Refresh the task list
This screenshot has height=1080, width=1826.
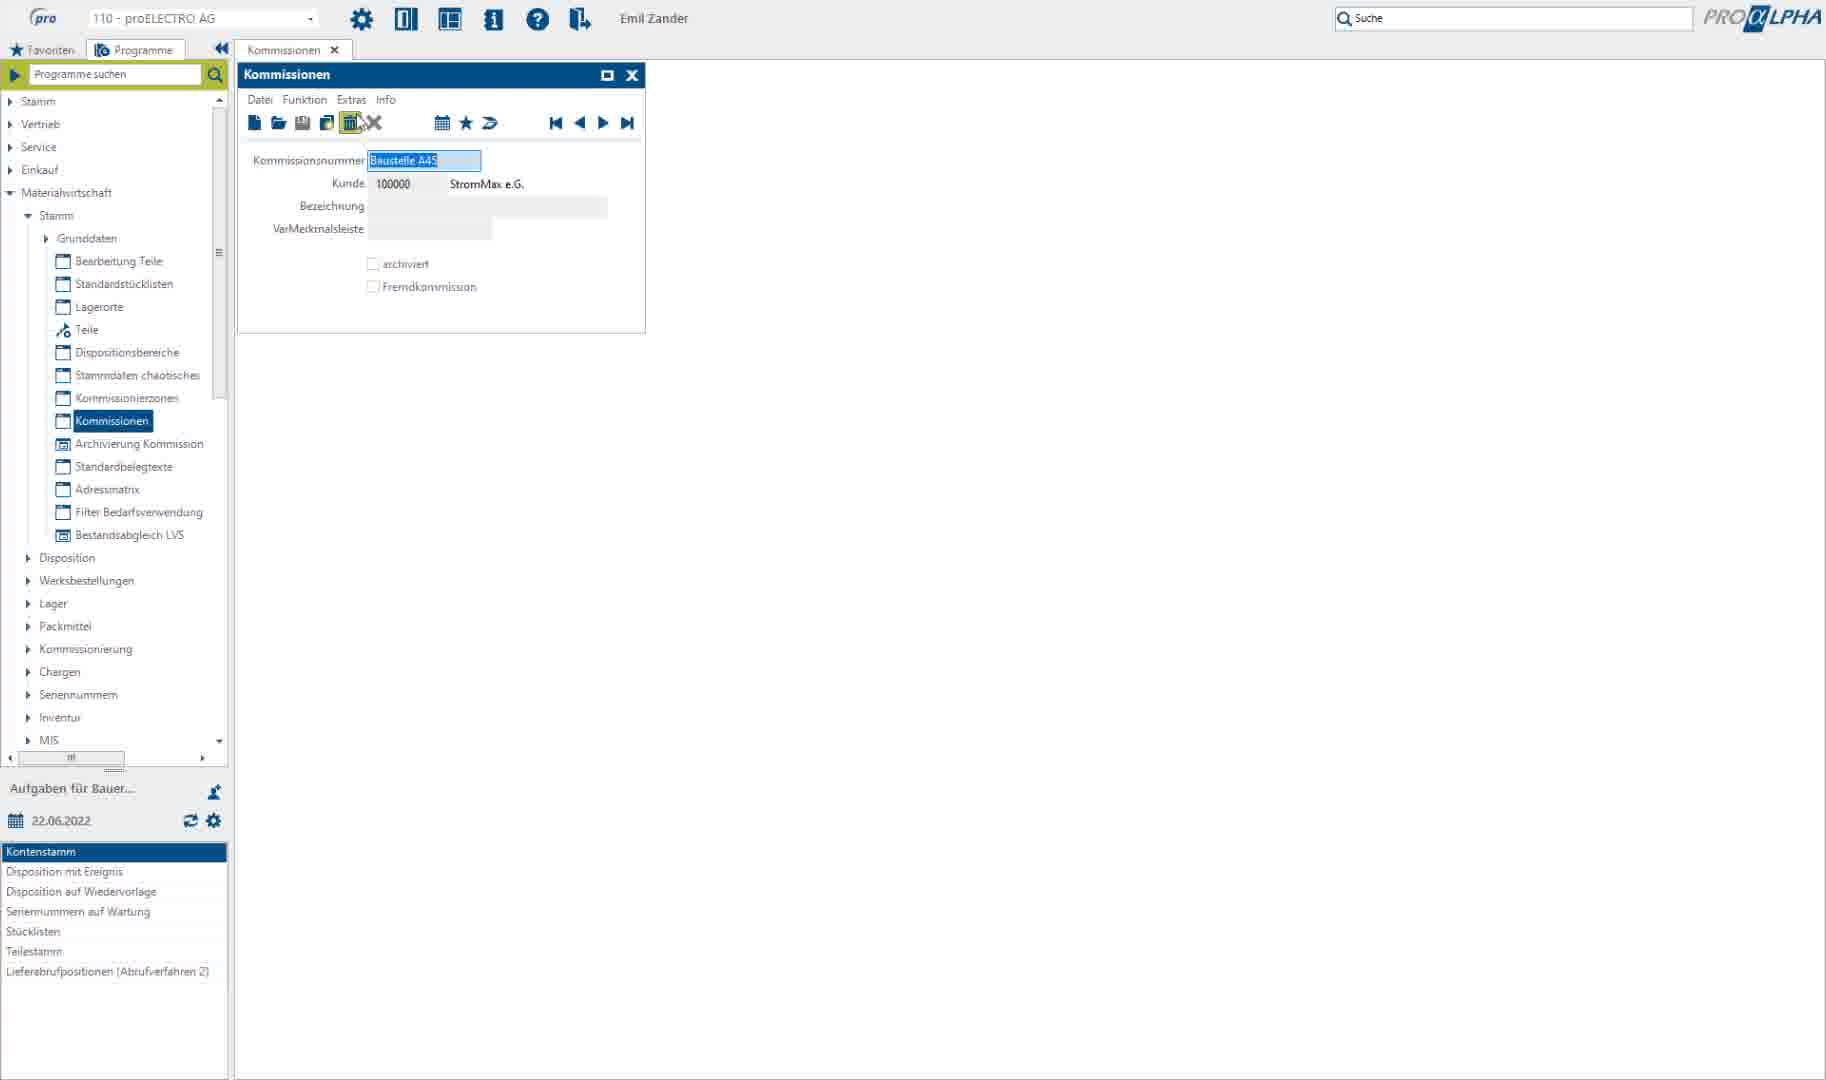click(190, 821)
